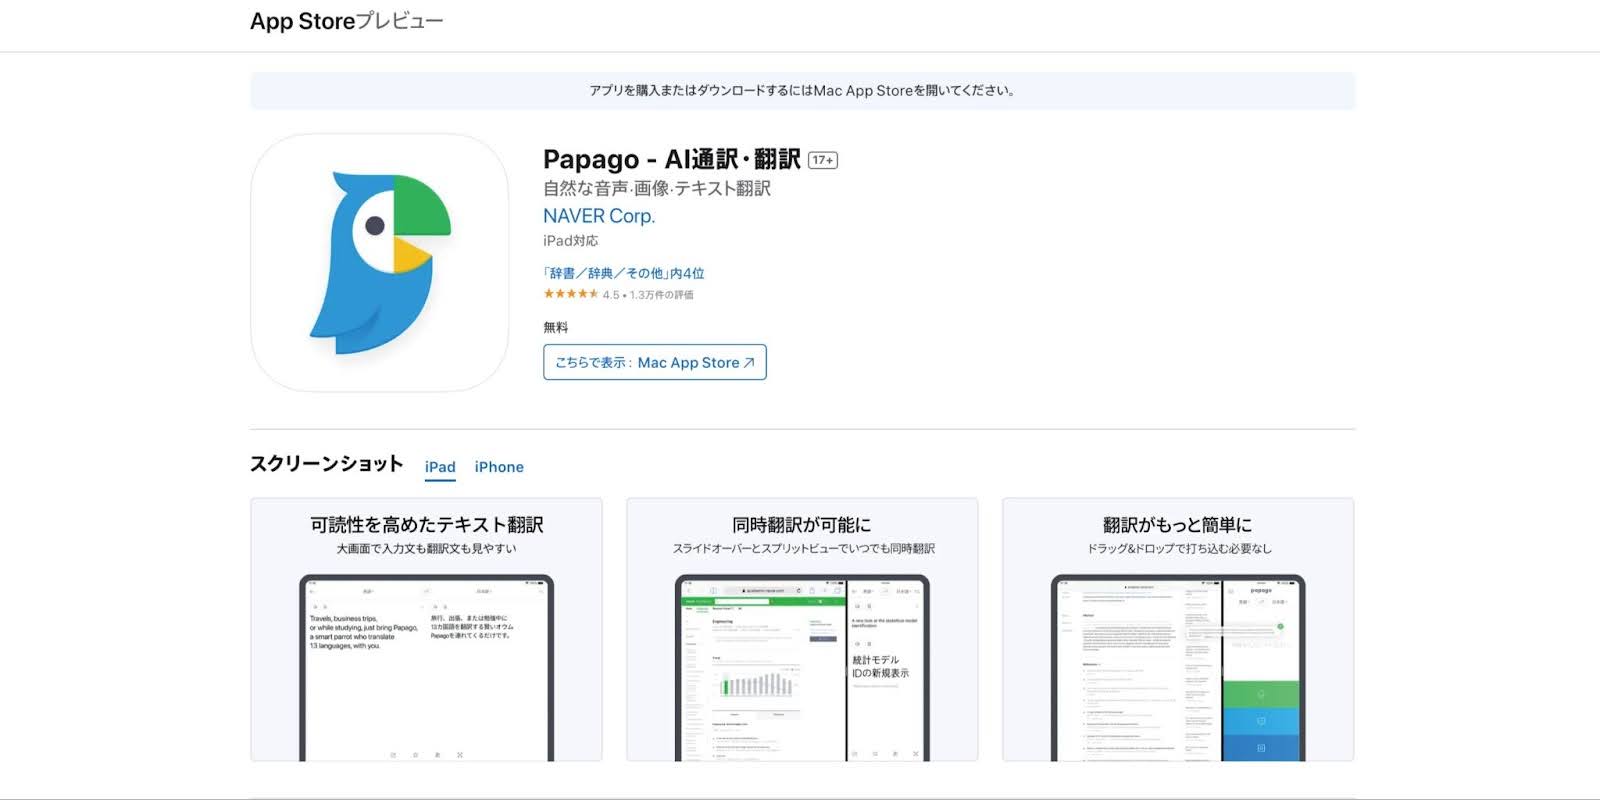1600x800 pixels.
Task: Click the Papago - AI通訳・翻訳 title
Action: (x=671, y=160)
